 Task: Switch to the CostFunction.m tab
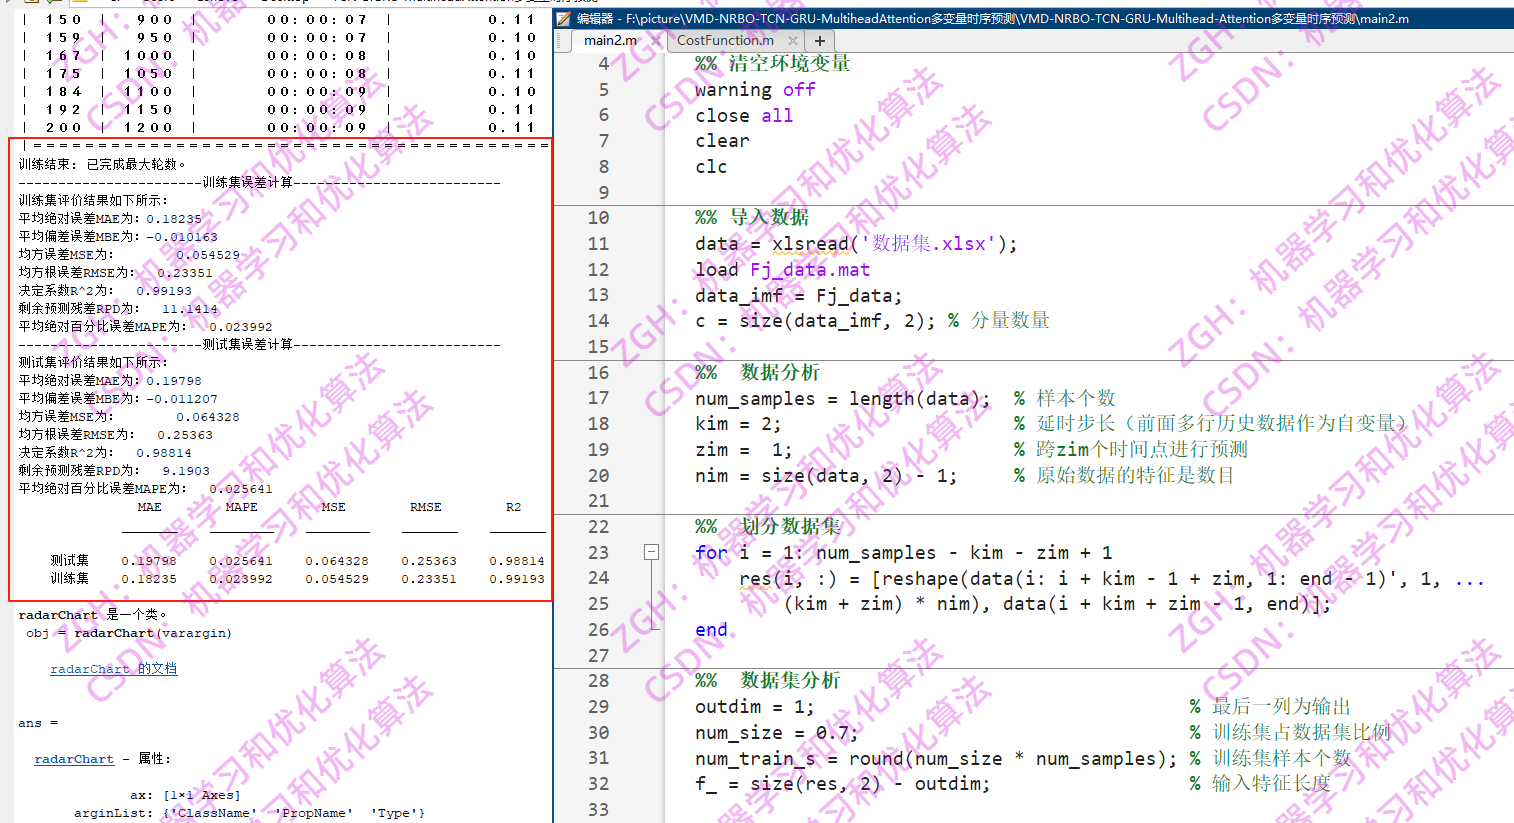coord(725,41)
